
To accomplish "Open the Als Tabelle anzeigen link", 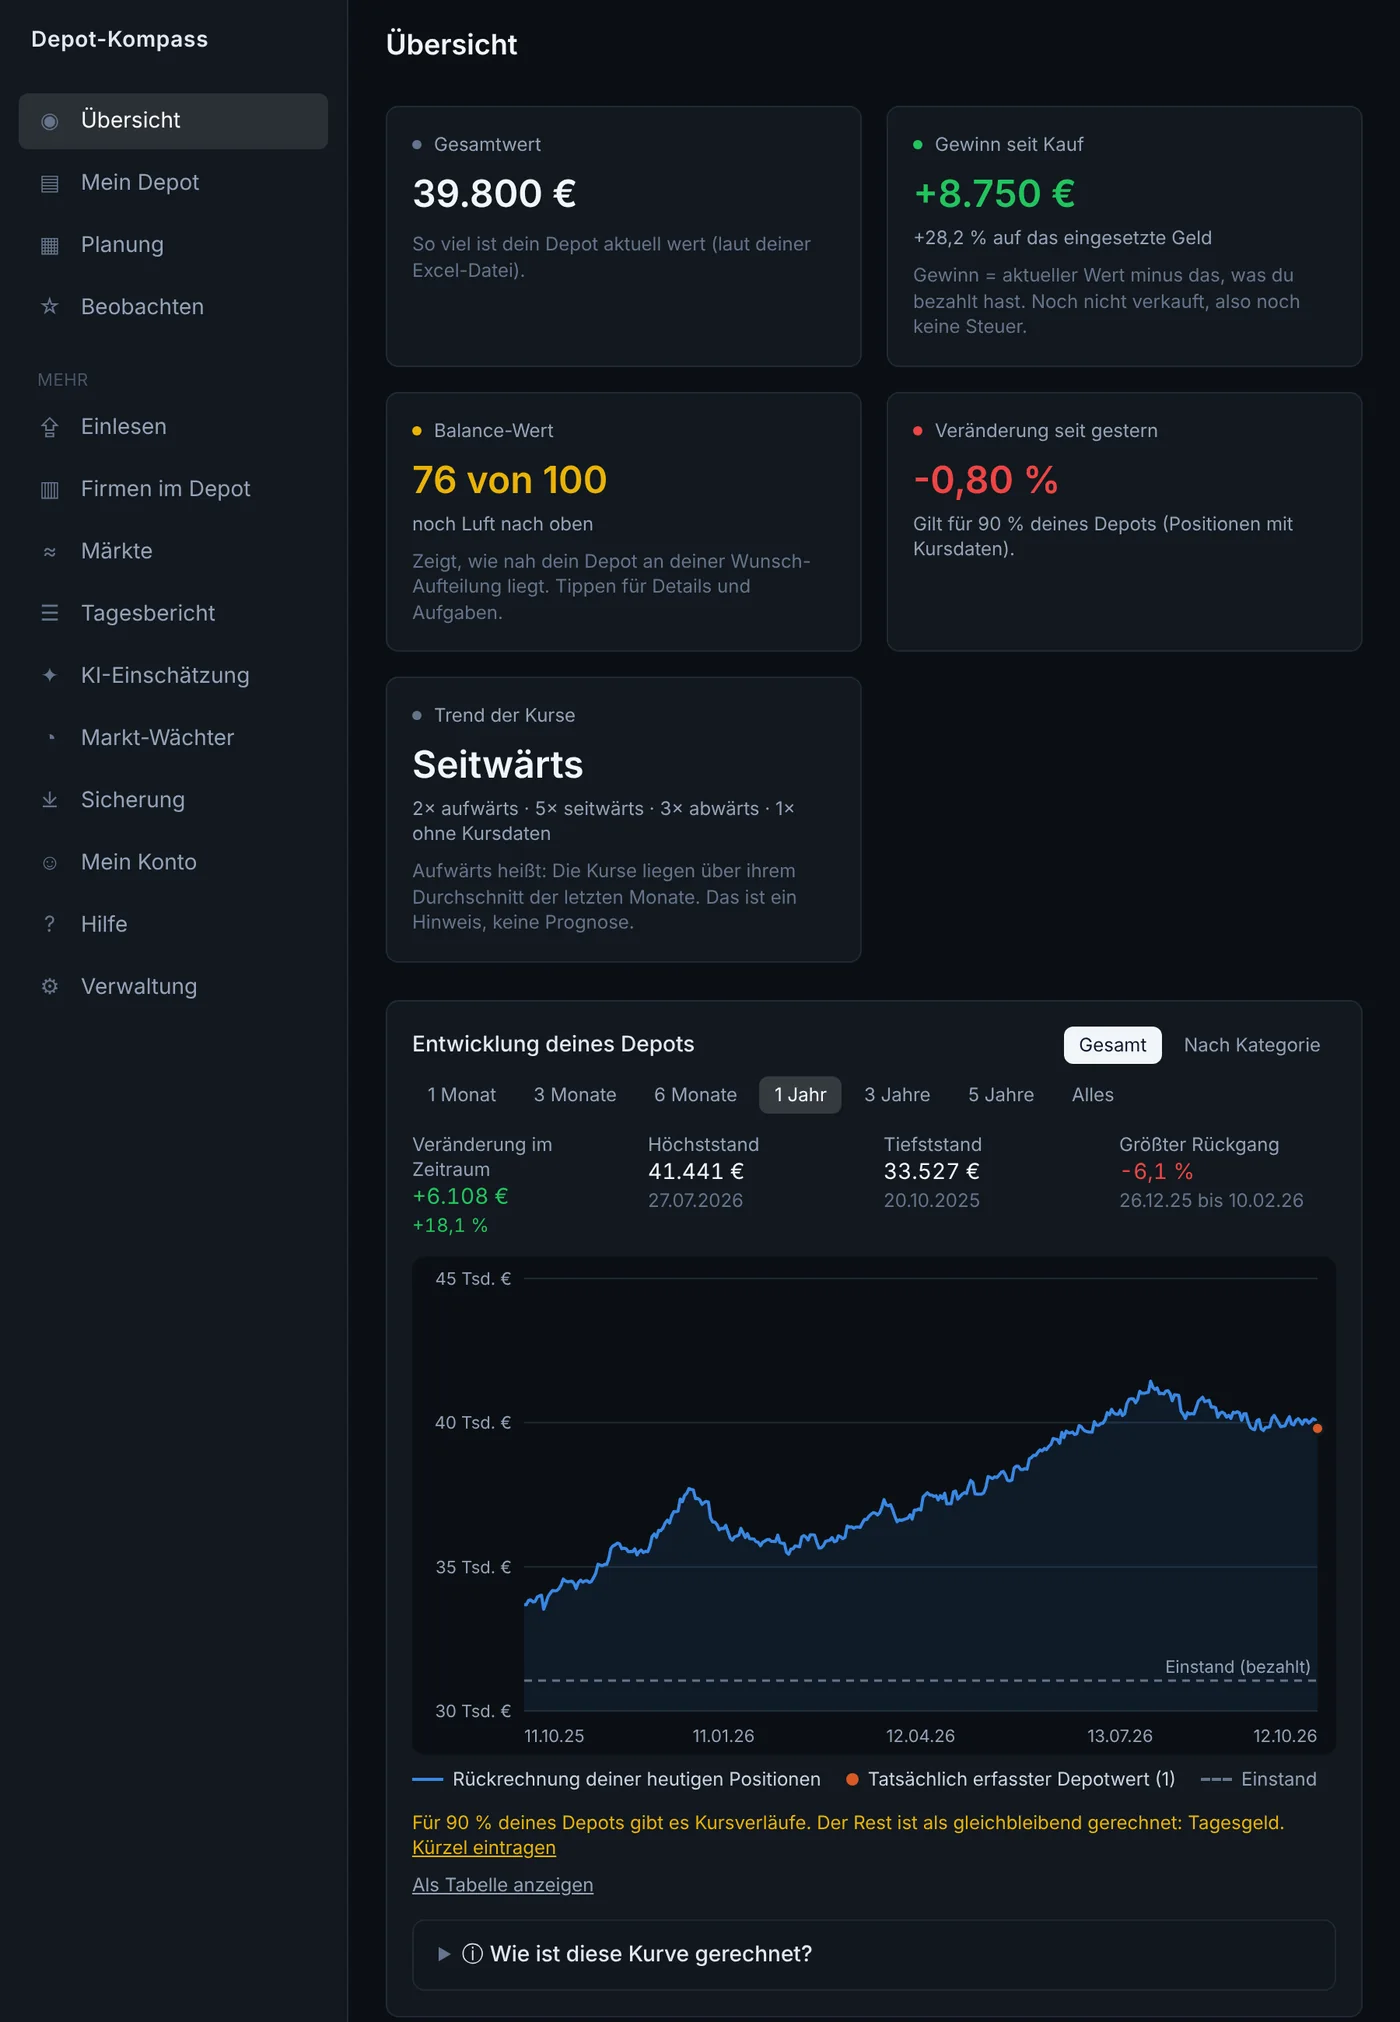I will 502,1885.
